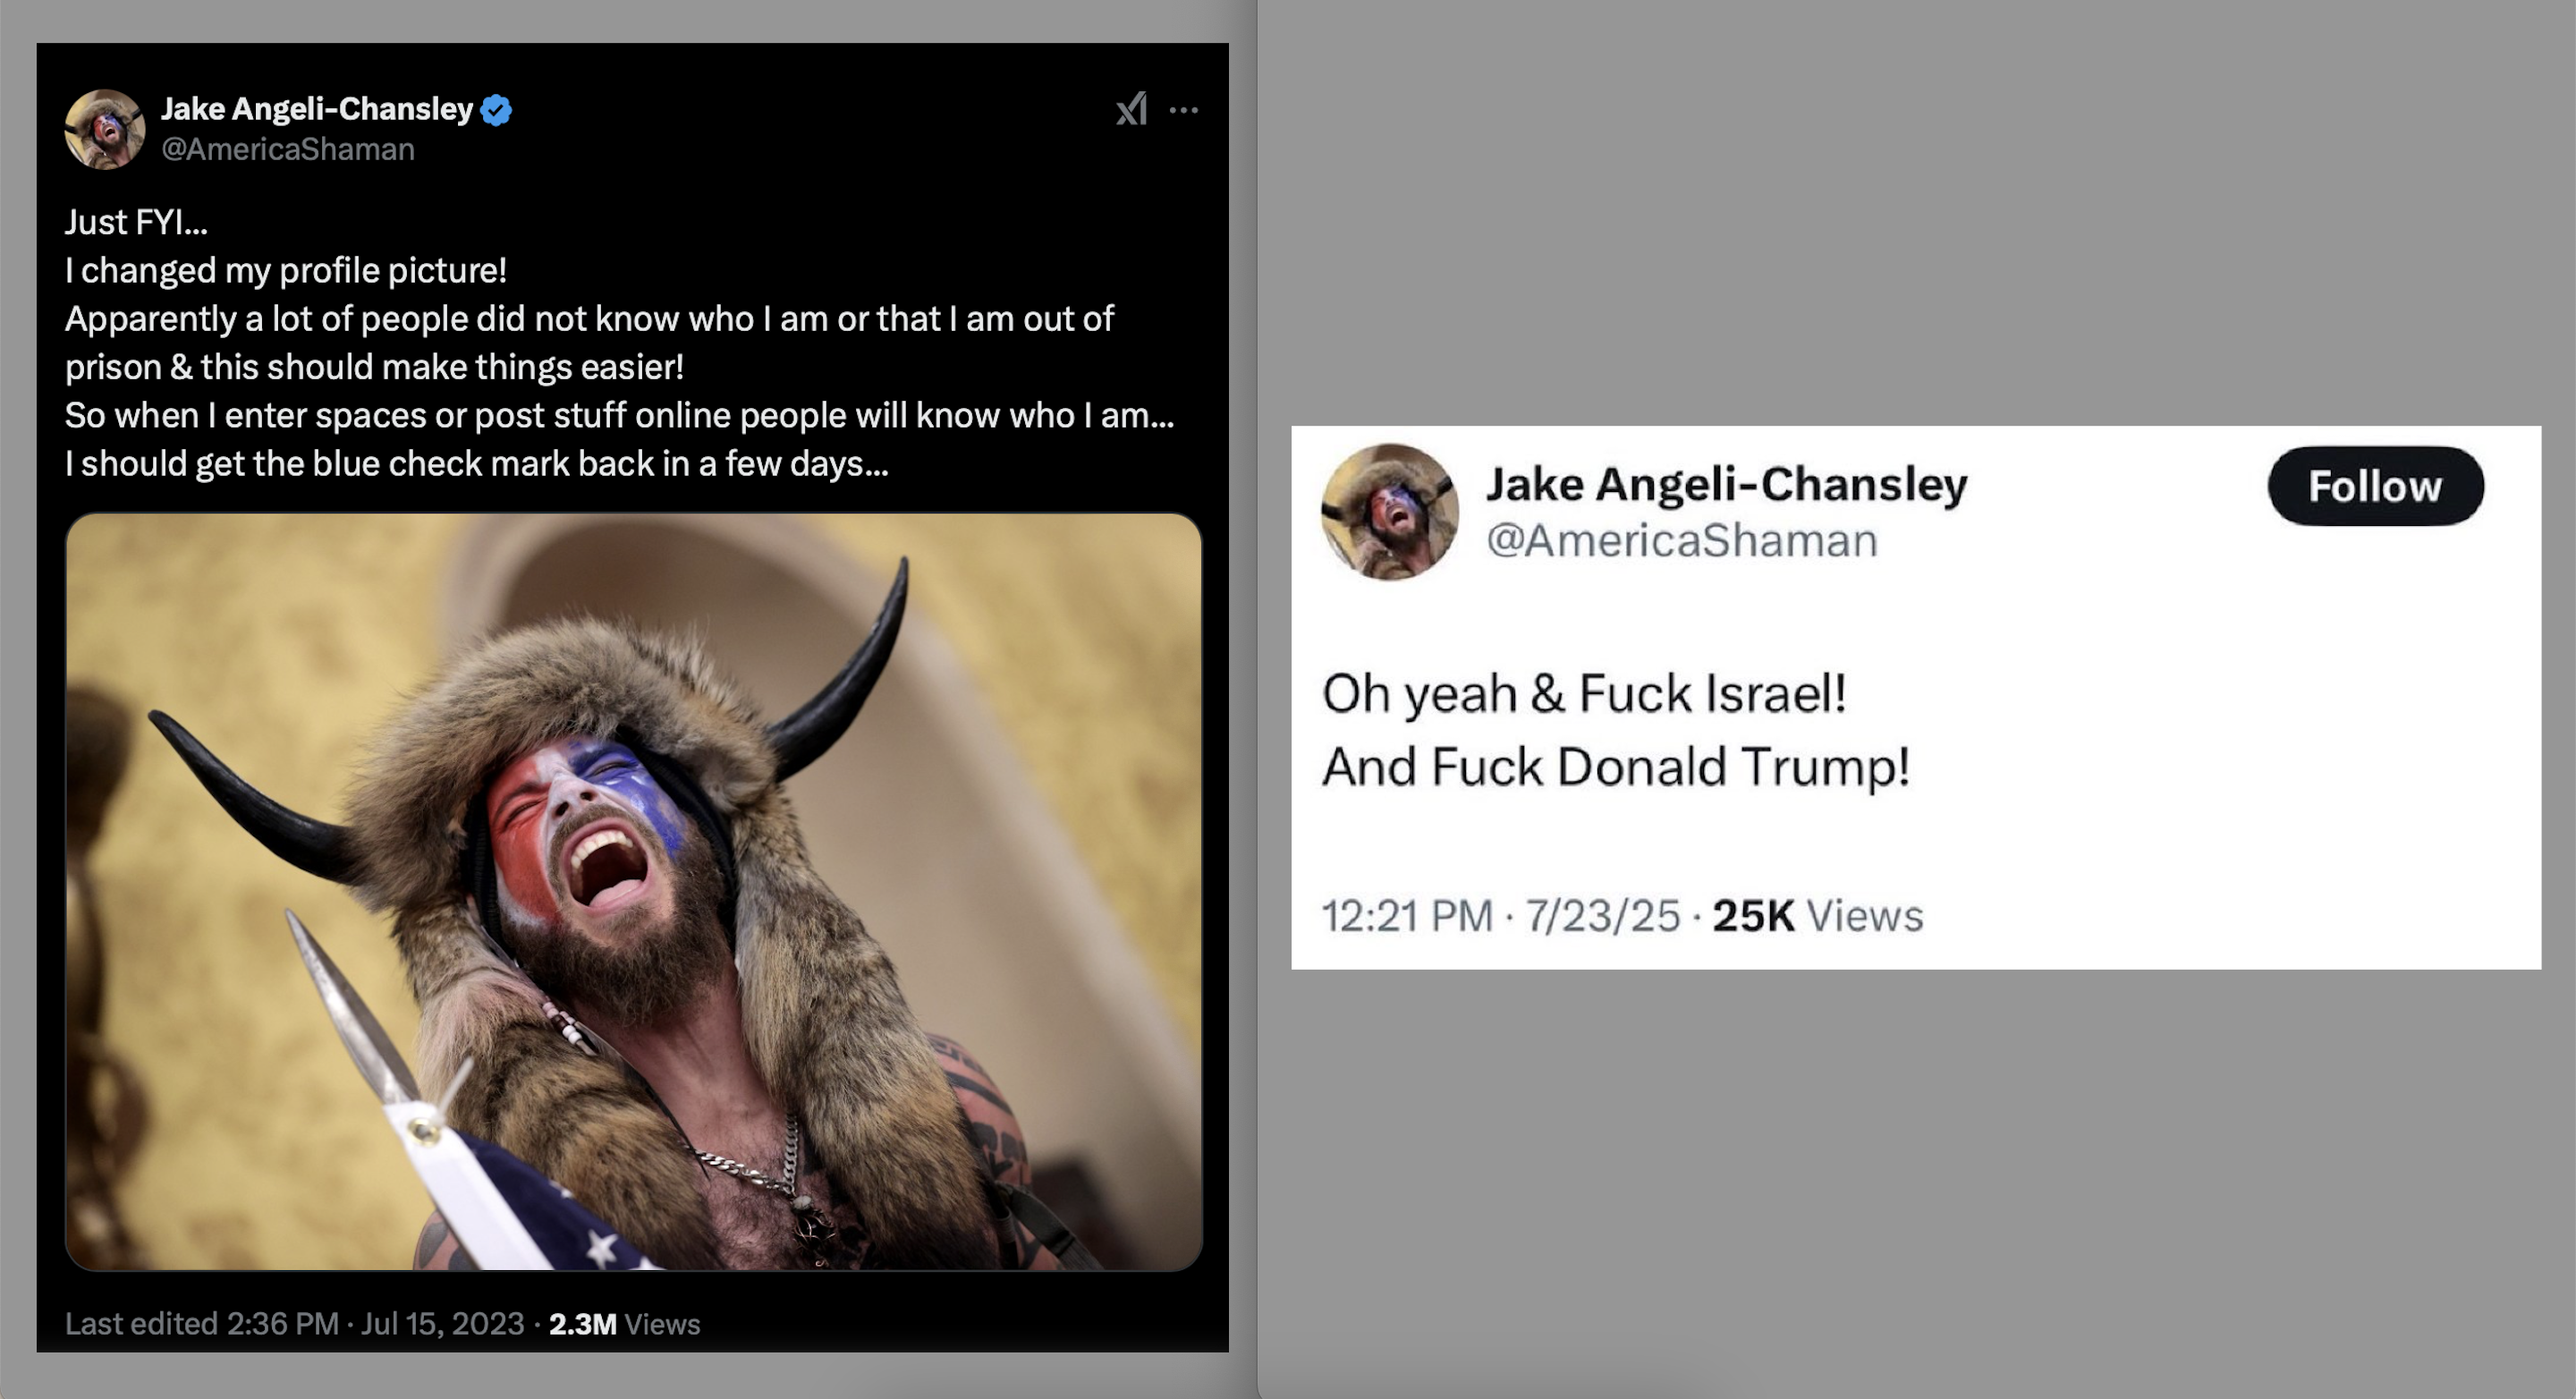Click the blue verified checkmark badge

496,109
